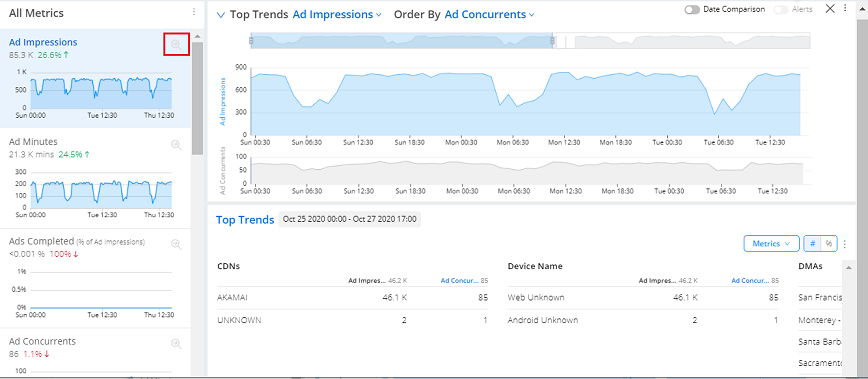Open All Metrics three-dot menu
868x379 pixels.
(194, 12)
